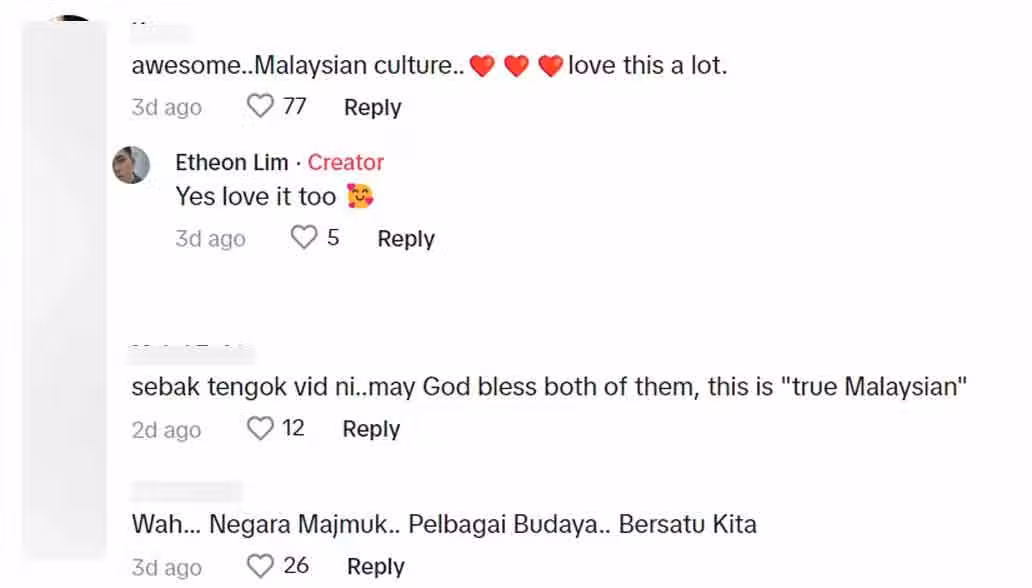Image resolution: width=1032 pixels, height=588 pixels.
Task: Click the 26 like count
Action: click(296, 566)
